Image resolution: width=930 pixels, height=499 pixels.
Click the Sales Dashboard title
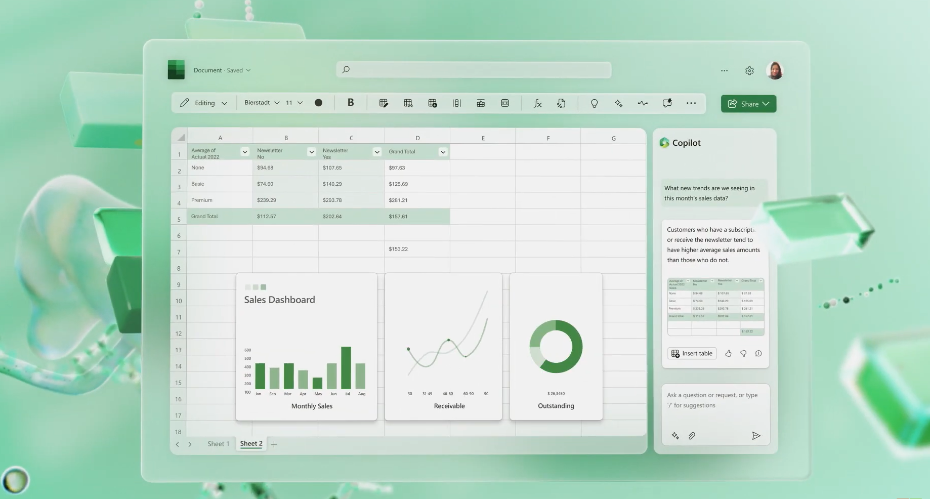279,300
